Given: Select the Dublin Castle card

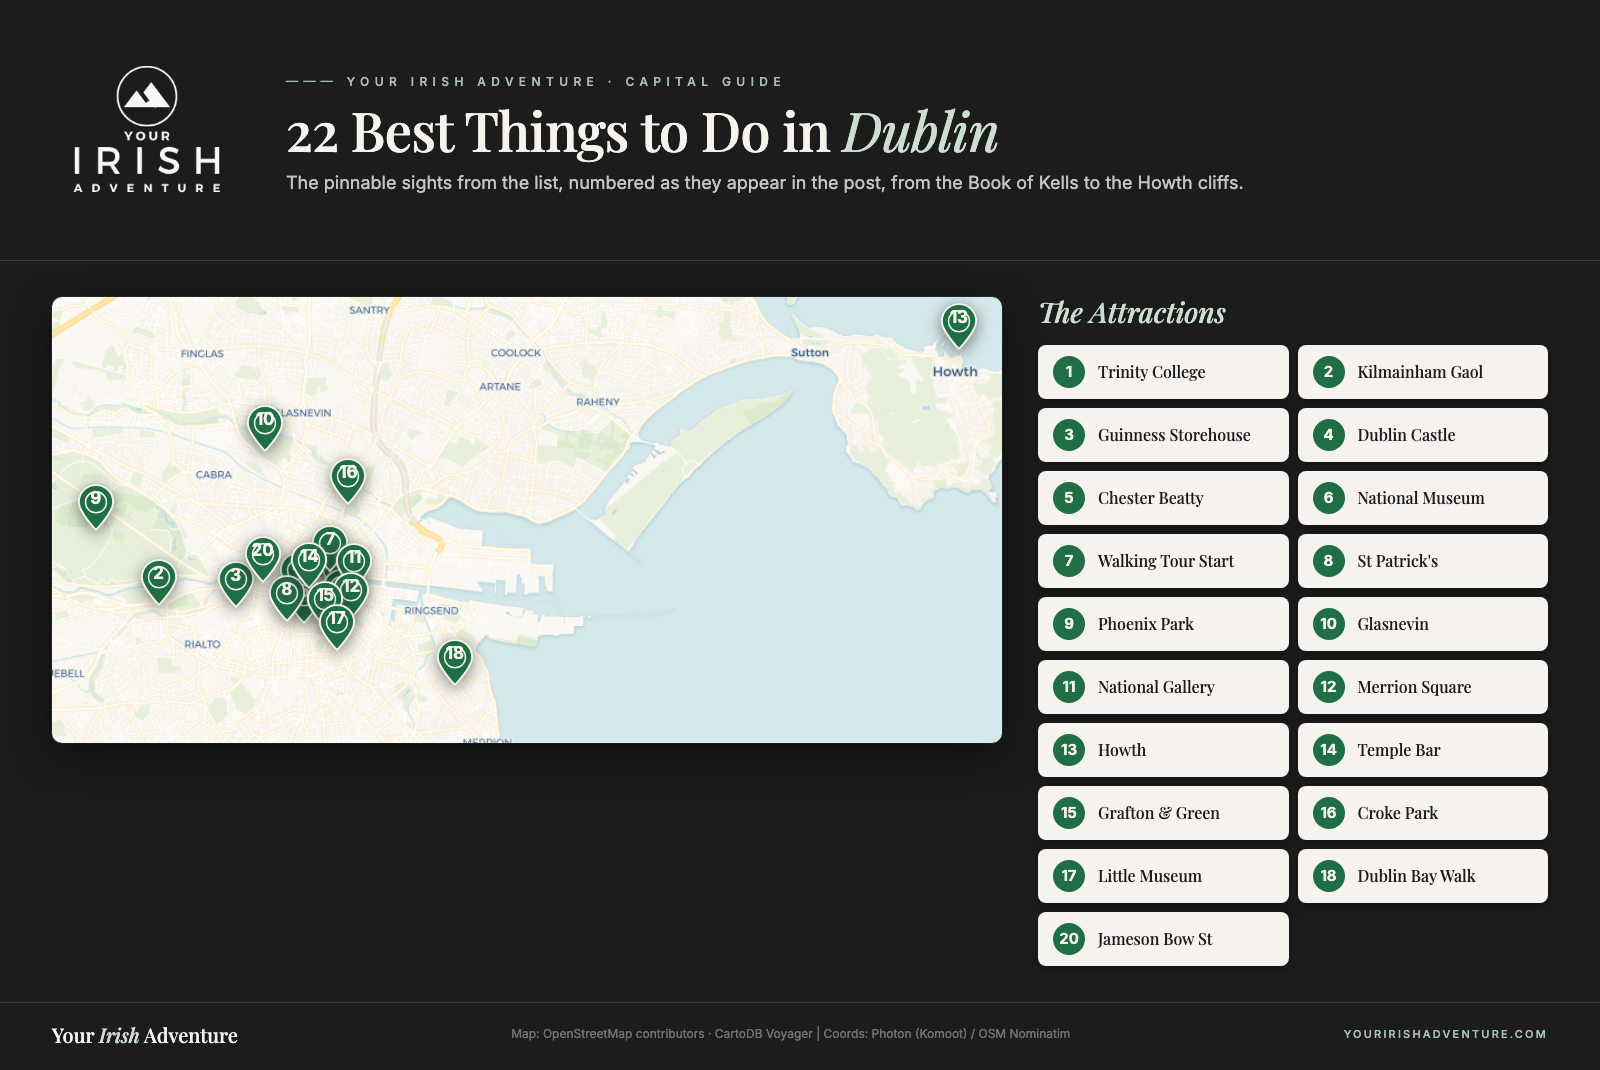Looking at the screenshot, I should (1423, 435).
